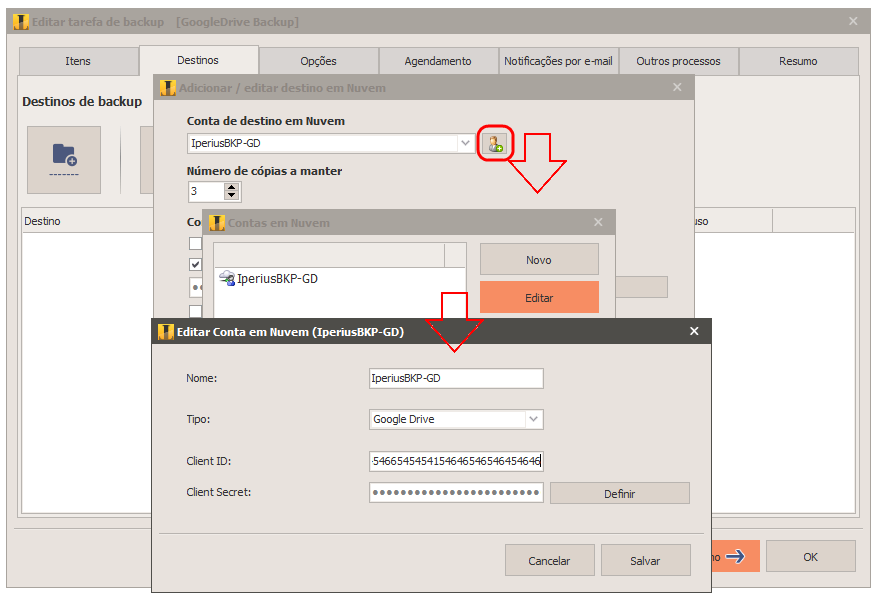The height and width of the screenshot is (606, 880).
Task: Open the Opções tab
Action: pyautogui.click(x=318, y=61)
